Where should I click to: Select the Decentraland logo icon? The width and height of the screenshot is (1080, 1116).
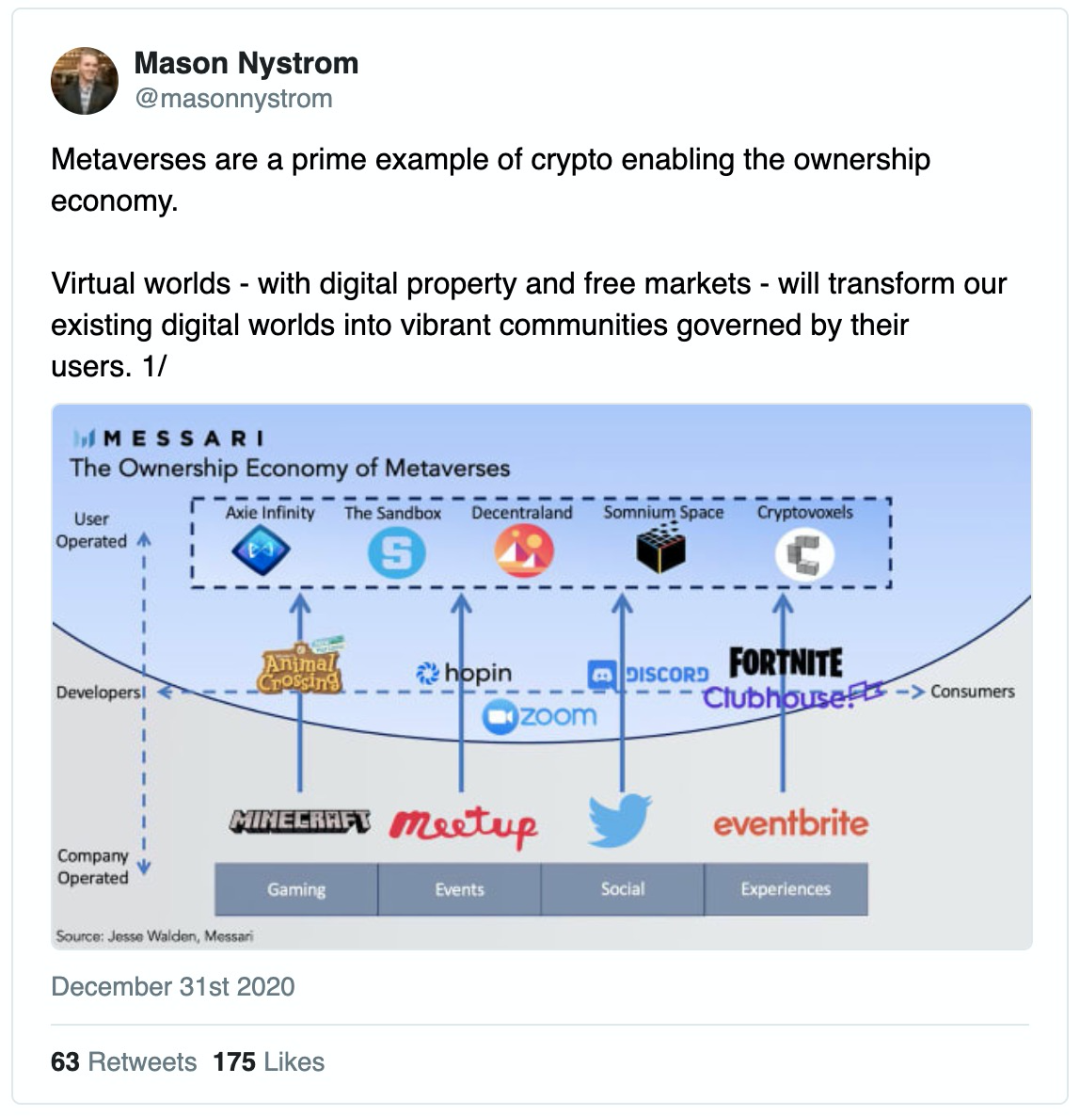pos(523,553)
